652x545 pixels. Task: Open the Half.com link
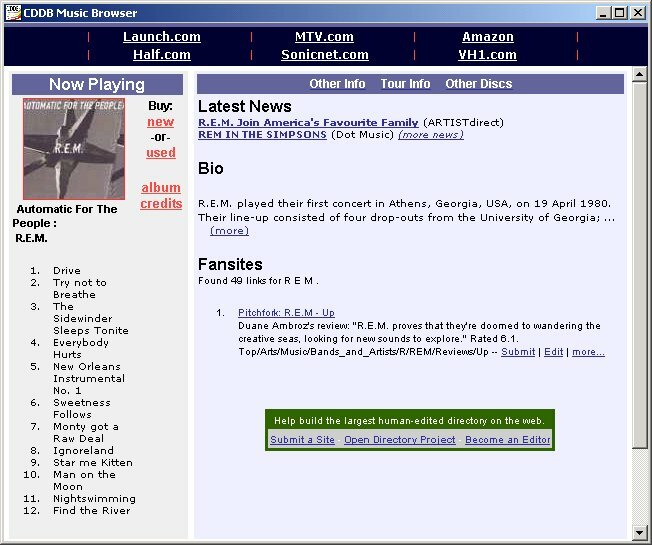[162, 55]
